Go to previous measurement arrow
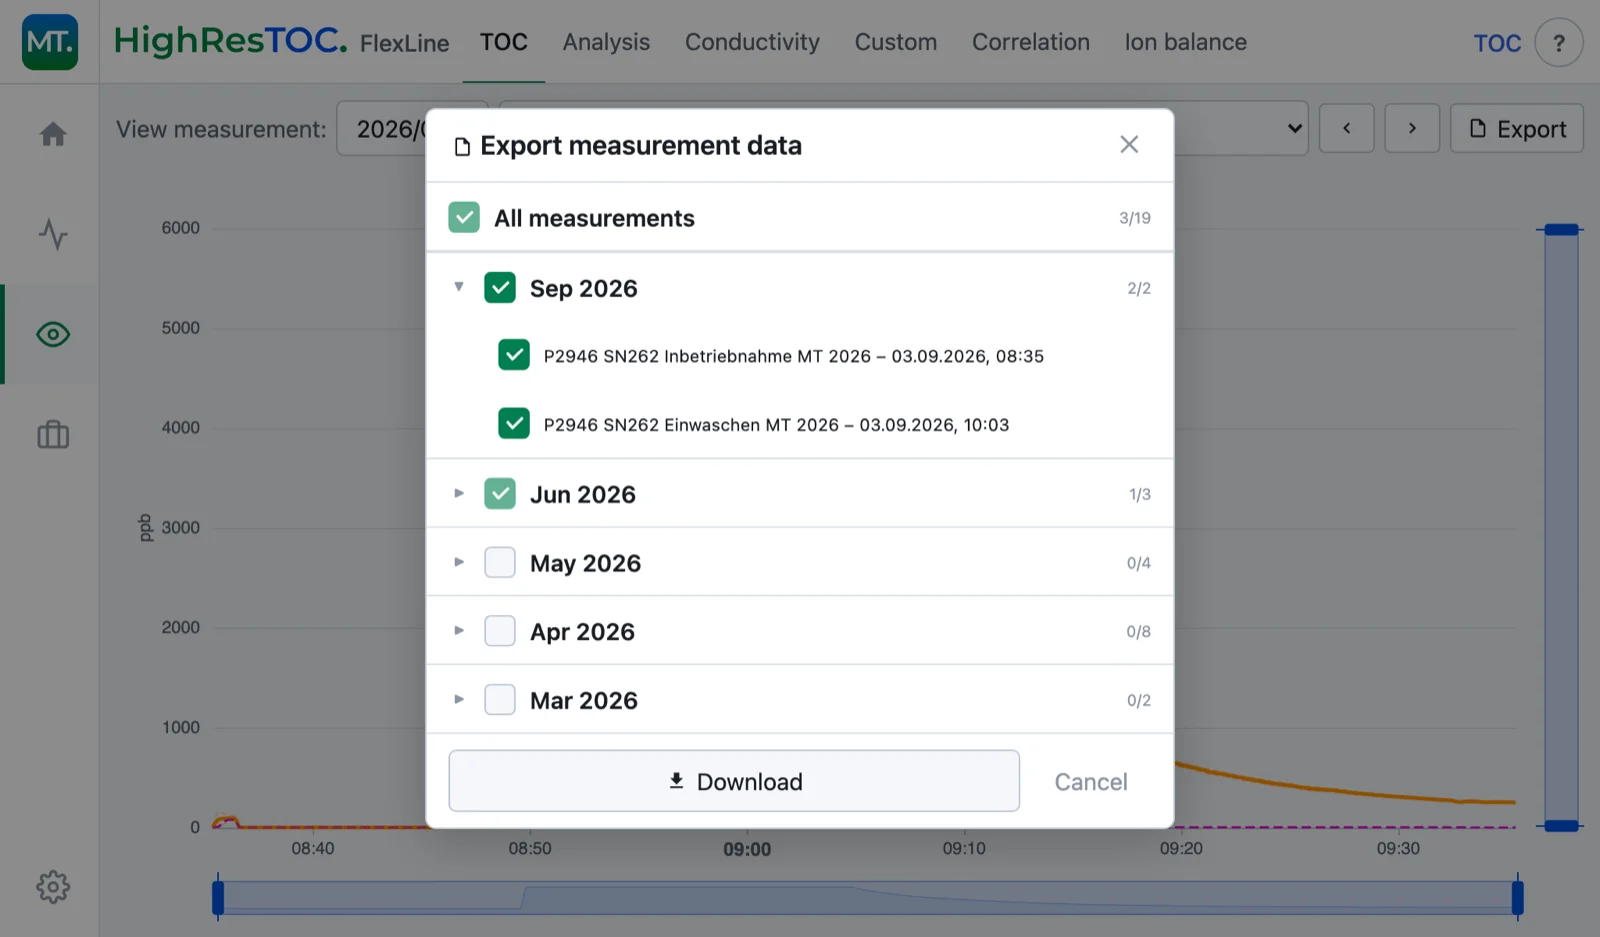The width and height of the screenshot is (1600, 937). click(1346, 128)
